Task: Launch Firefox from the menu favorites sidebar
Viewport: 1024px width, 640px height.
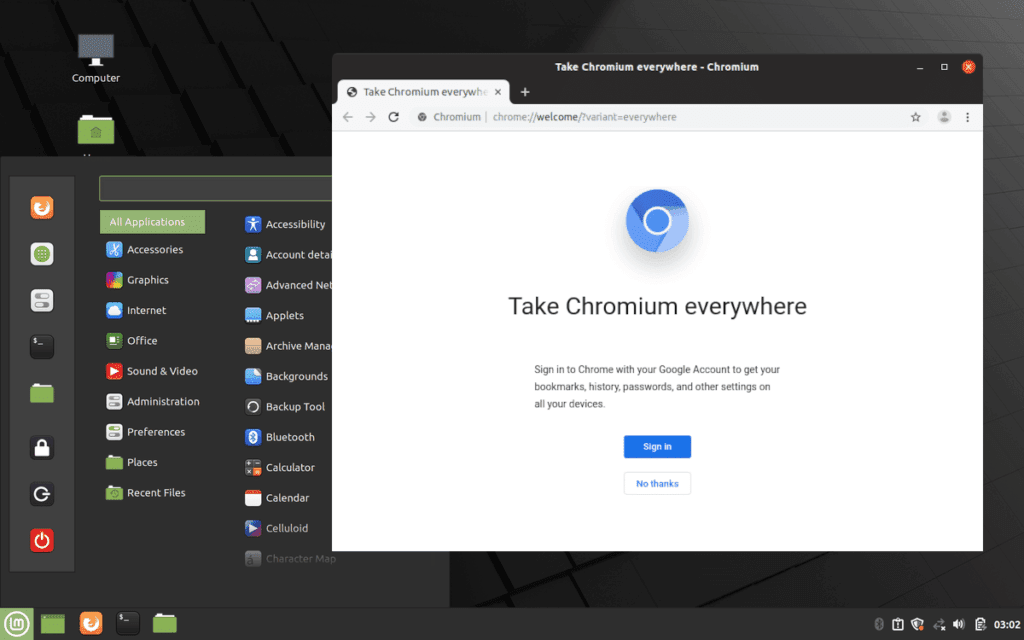Action: coord(41,208)
